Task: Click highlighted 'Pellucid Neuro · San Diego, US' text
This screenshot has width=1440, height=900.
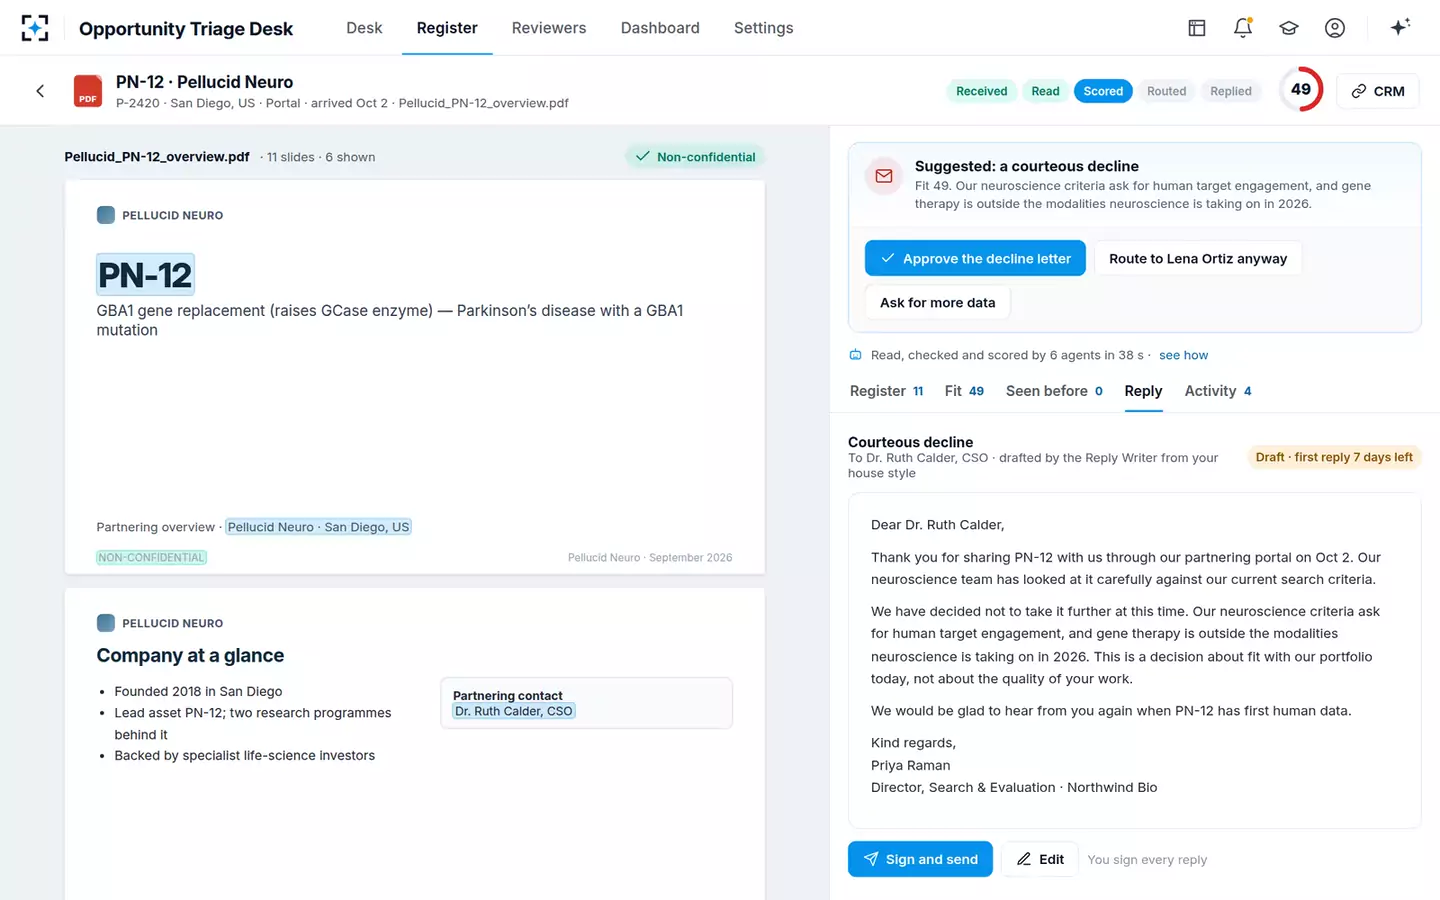Action: click(x=318, y=527)
